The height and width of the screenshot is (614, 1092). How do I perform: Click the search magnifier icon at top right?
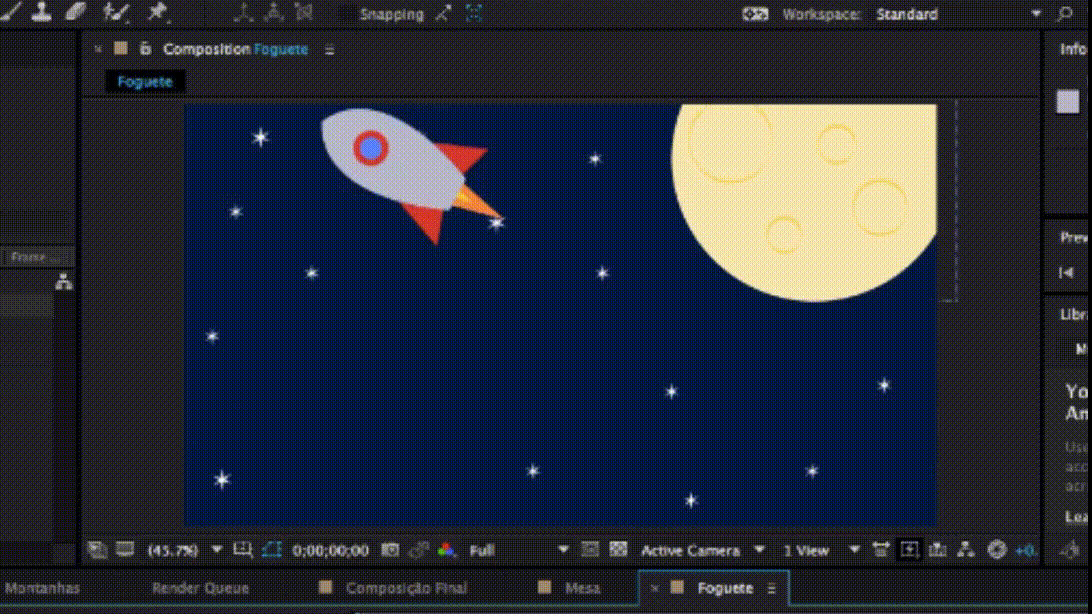[1065, 14]
